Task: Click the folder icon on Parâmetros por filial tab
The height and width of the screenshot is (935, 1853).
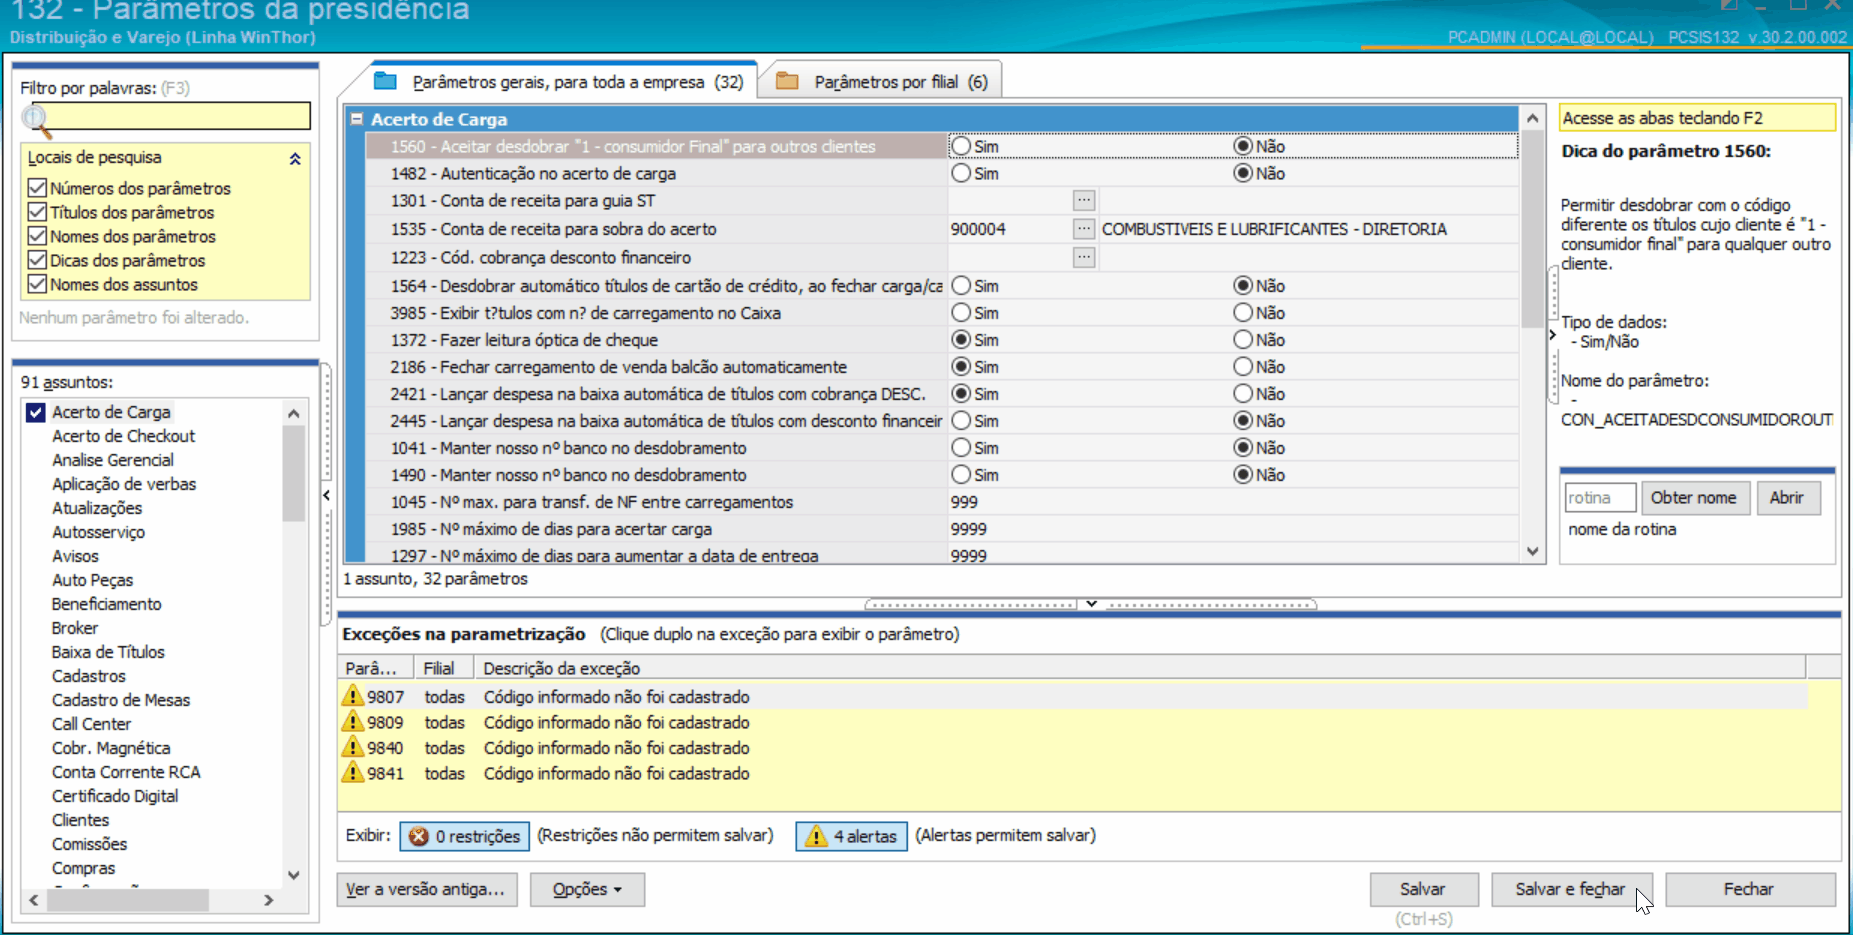Action: [x=788, y=81]
